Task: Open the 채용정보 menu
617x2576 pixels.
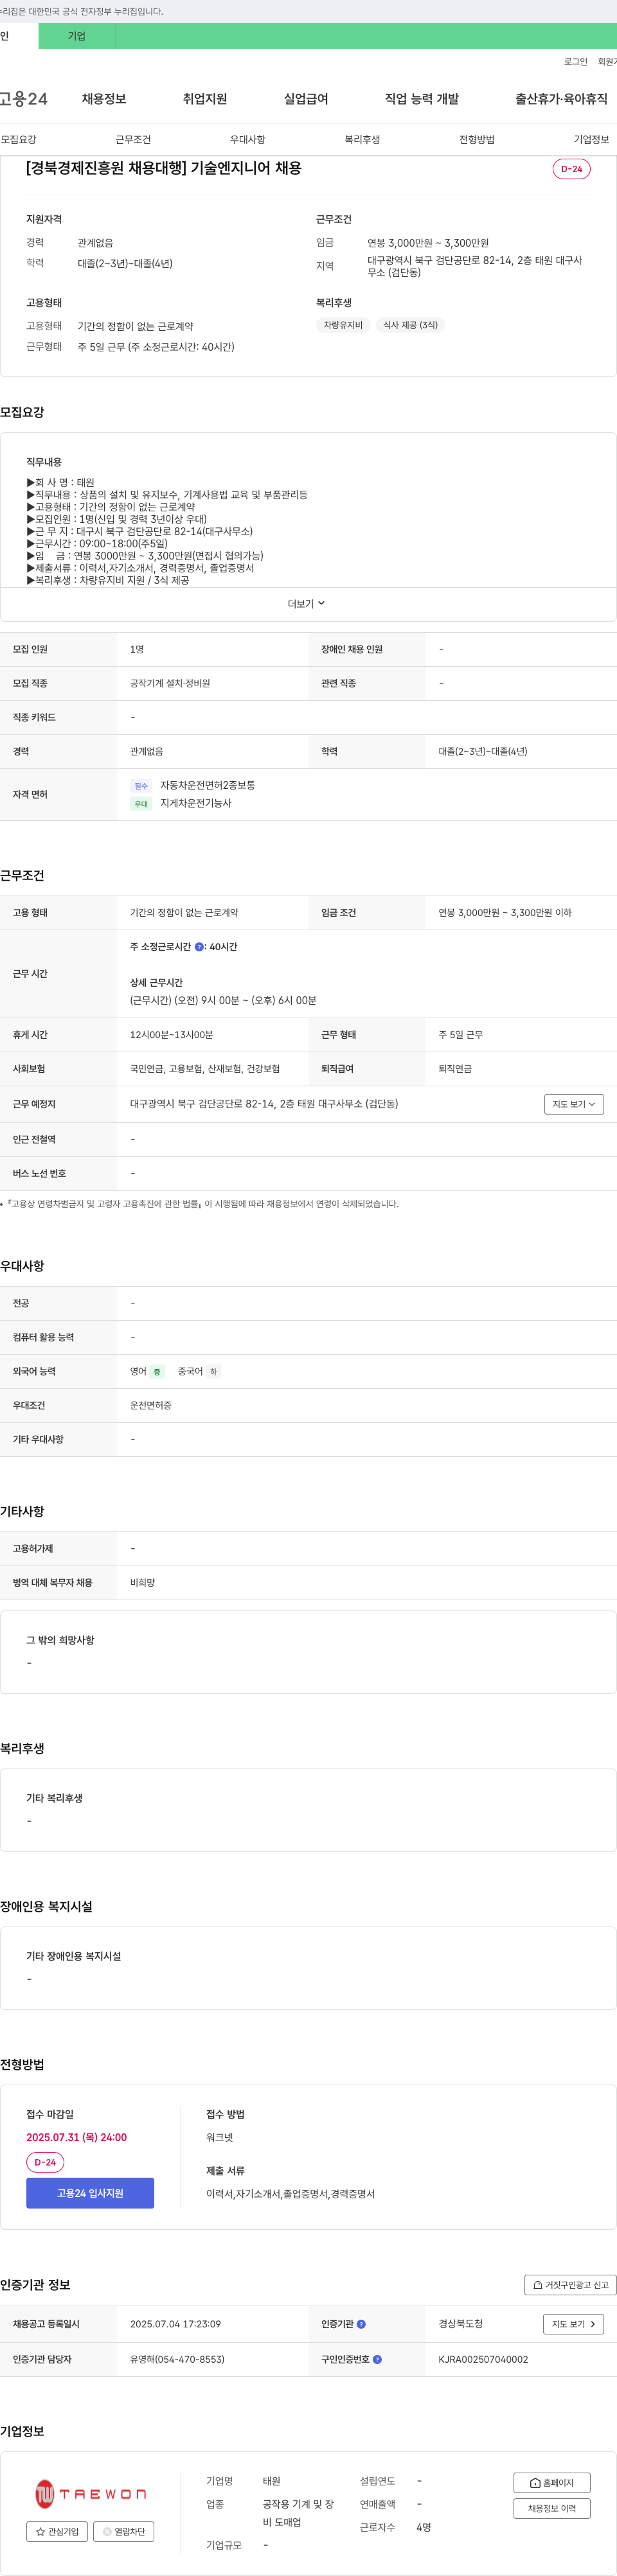Action: click(x=104, y=99)
